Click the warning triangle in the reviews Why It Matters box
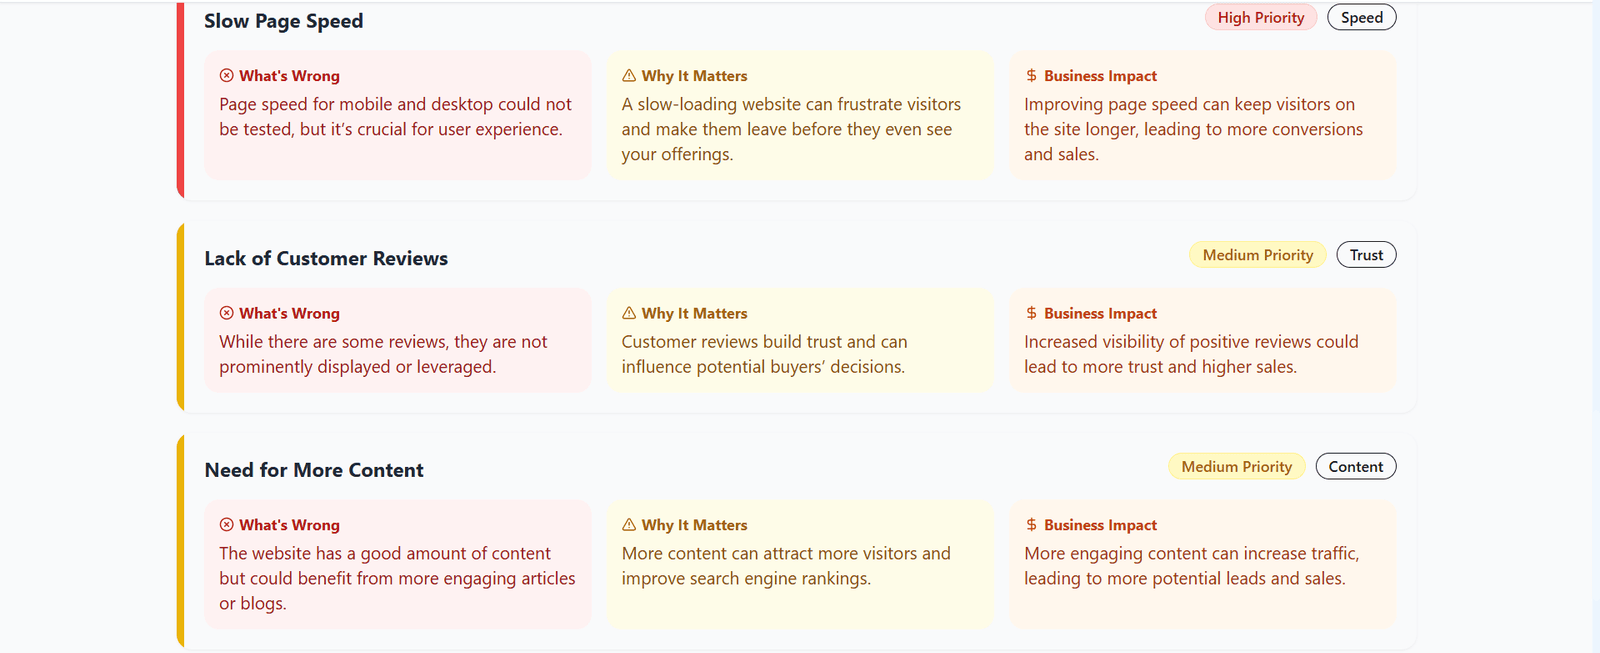This screenshot has width=1600, height=653. pos(629,313)
